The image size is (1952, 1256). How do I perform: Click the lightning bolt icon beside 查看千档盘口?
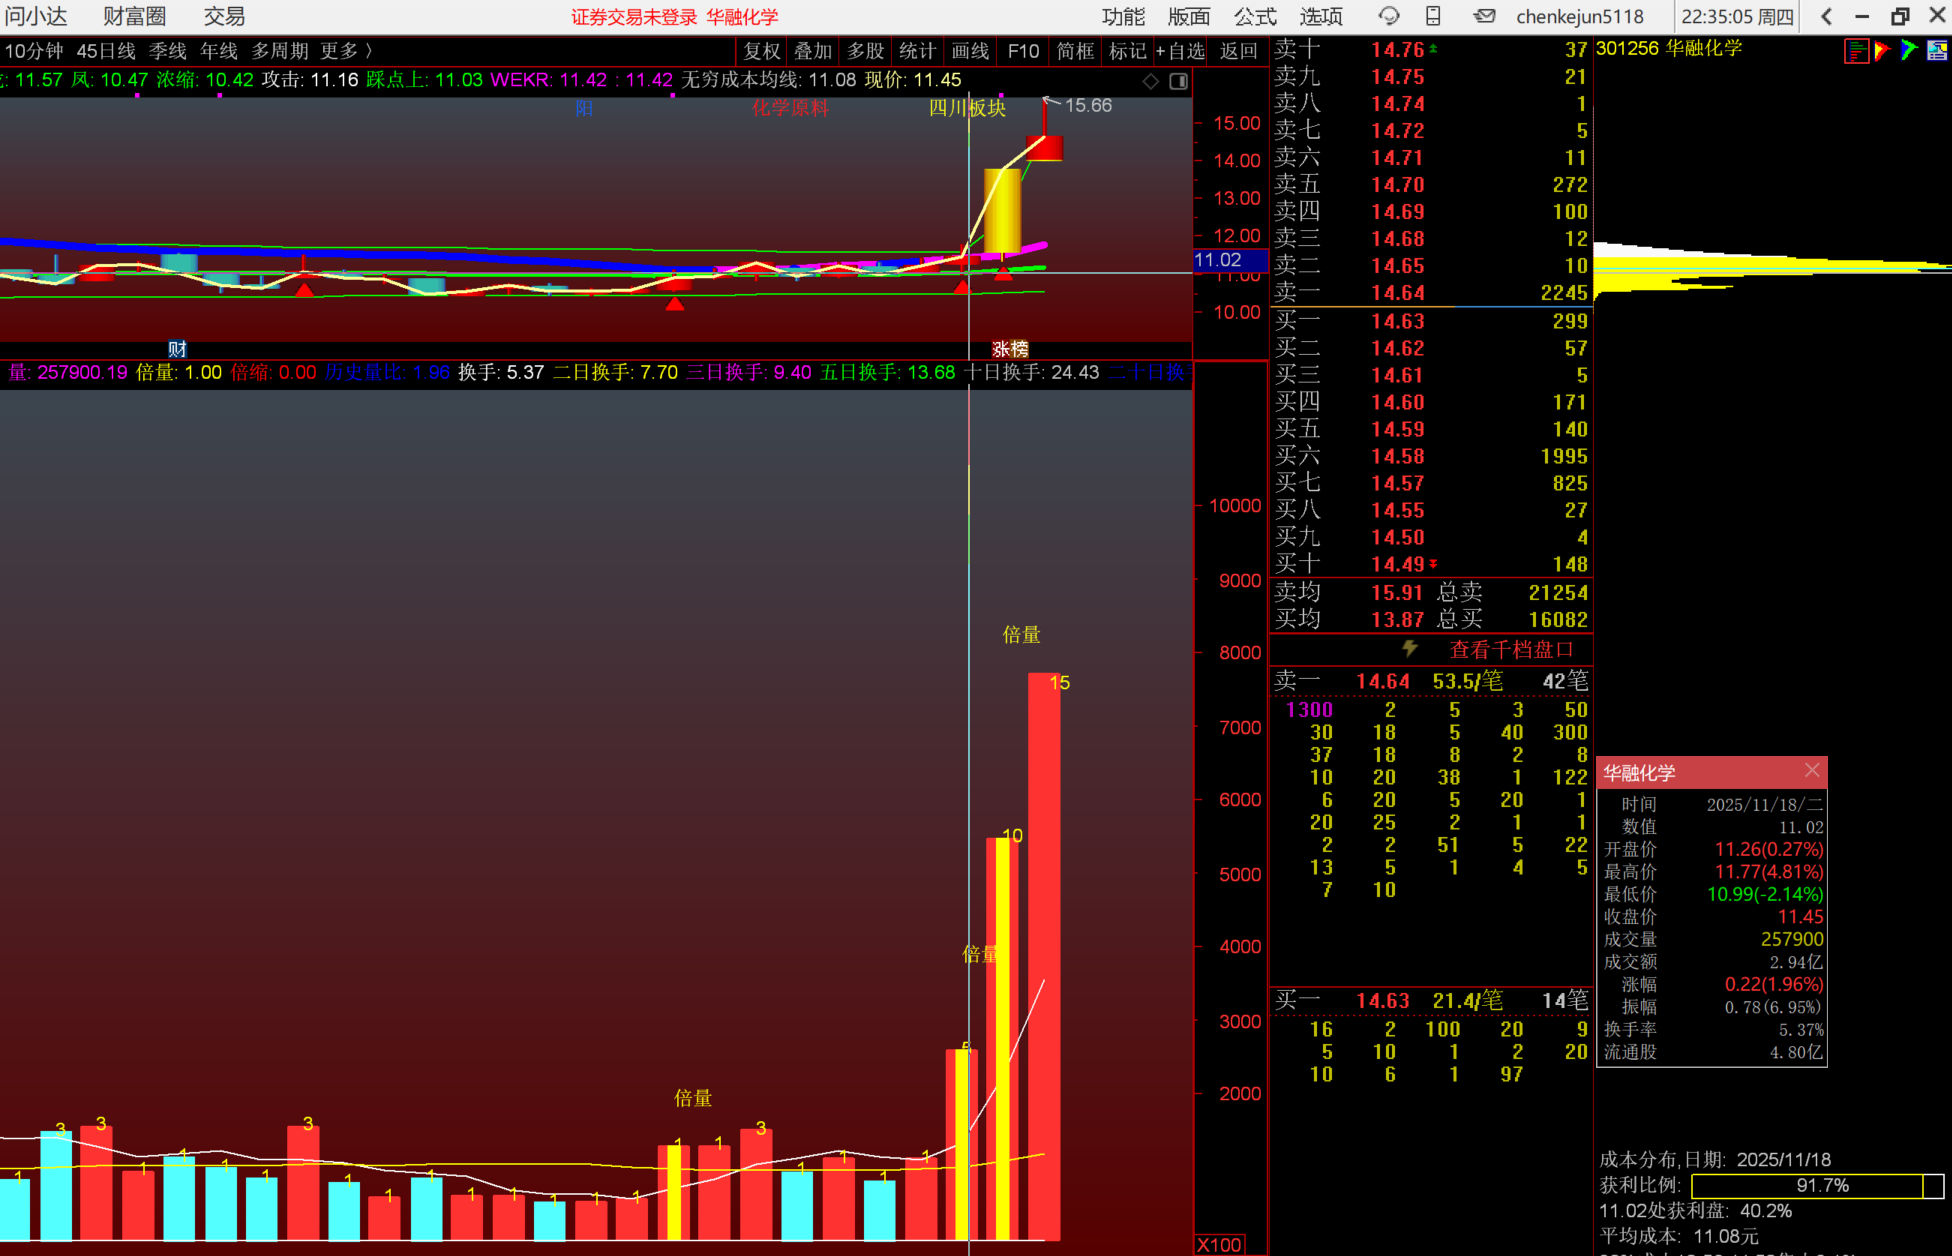pyautogui.click(x=1410, y=649)
